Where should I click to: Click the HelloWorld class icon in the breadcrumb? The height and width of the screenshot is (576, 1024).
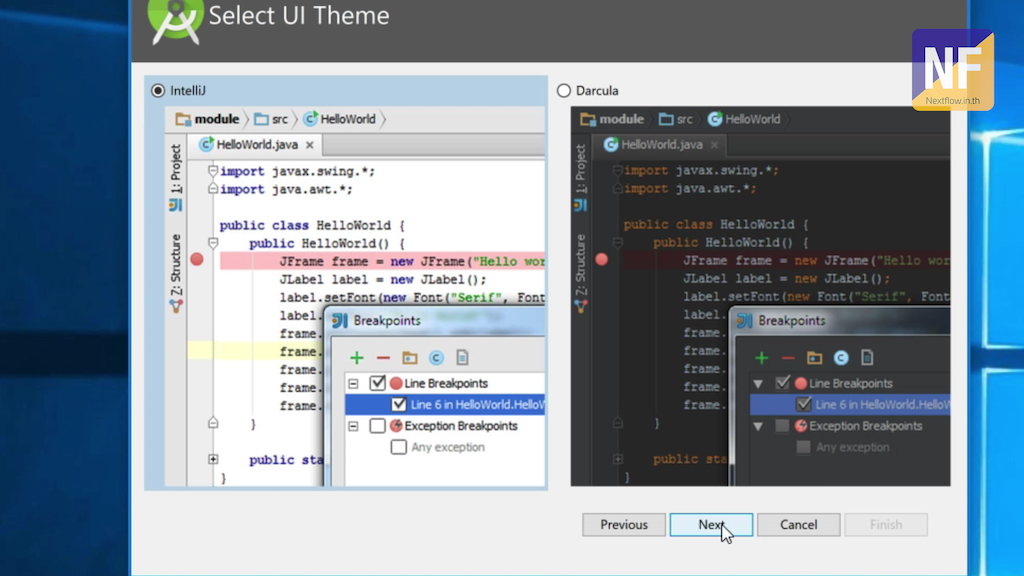coord(312,118)
